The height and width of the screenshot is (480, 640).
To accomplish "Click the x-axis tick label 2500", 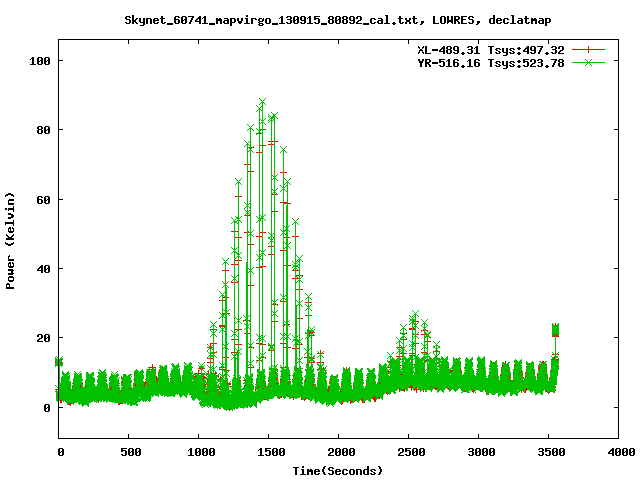I will (x=411, y=452).
